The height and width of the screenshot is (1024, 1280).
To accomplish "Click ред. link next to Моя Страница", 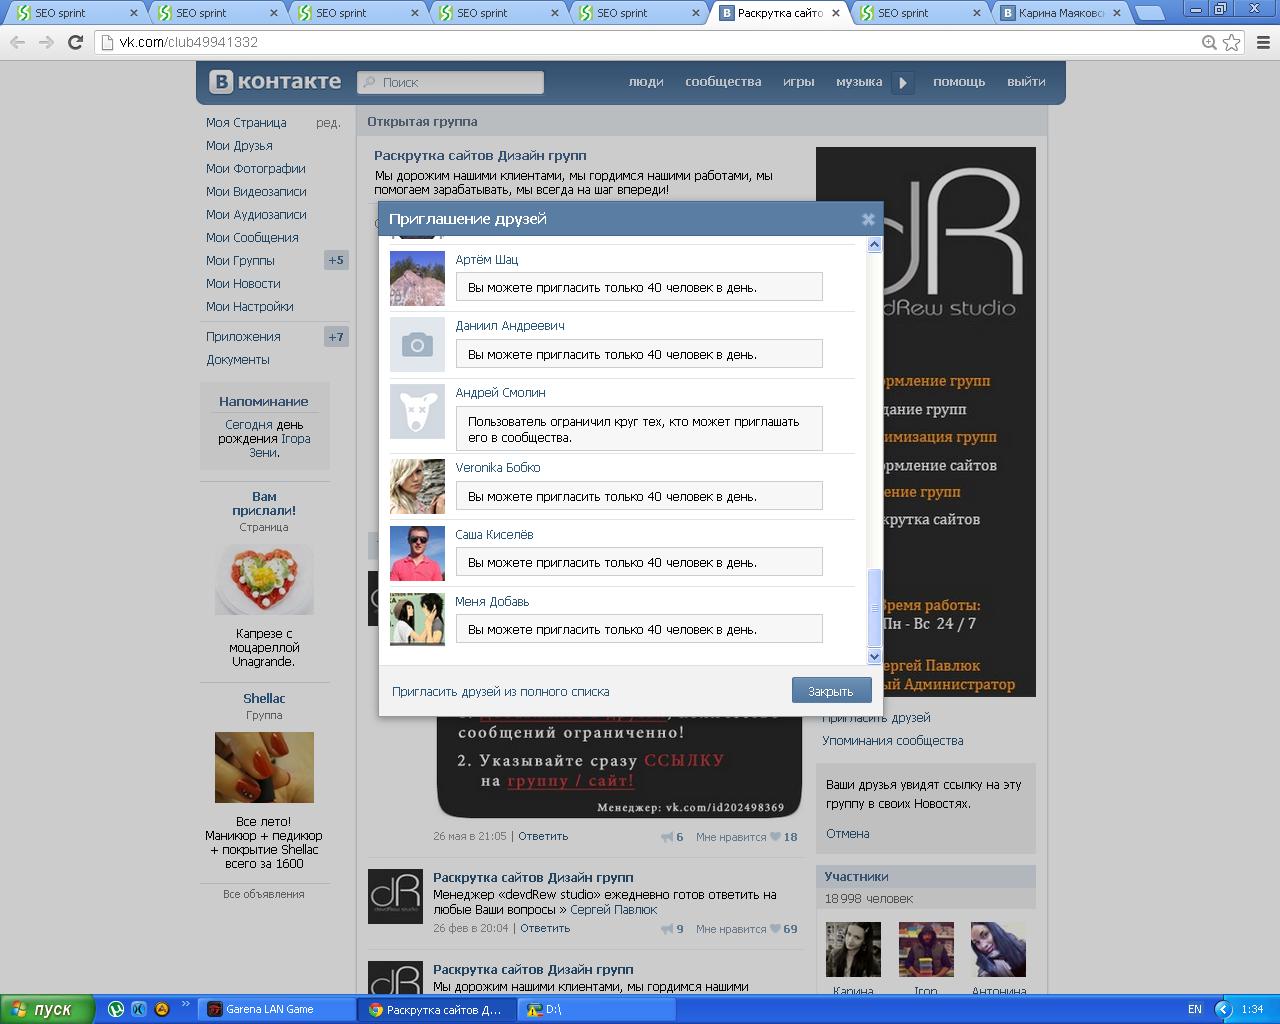I will point(328,123).
